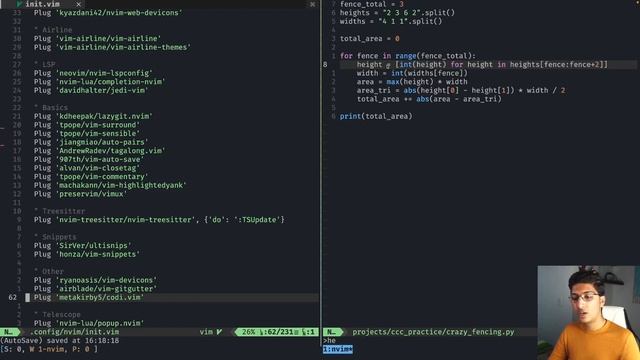Click Plug 'preservim/vimux' line
The height and width of the screenshot is (360, 640).
coord(80,194)
